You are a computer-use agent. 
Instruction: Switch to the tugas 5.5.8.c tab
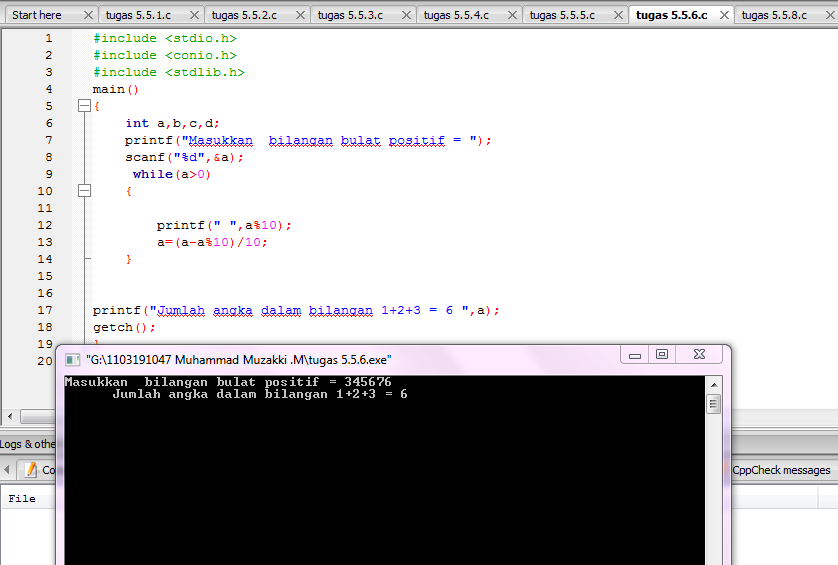coord(774,15)
